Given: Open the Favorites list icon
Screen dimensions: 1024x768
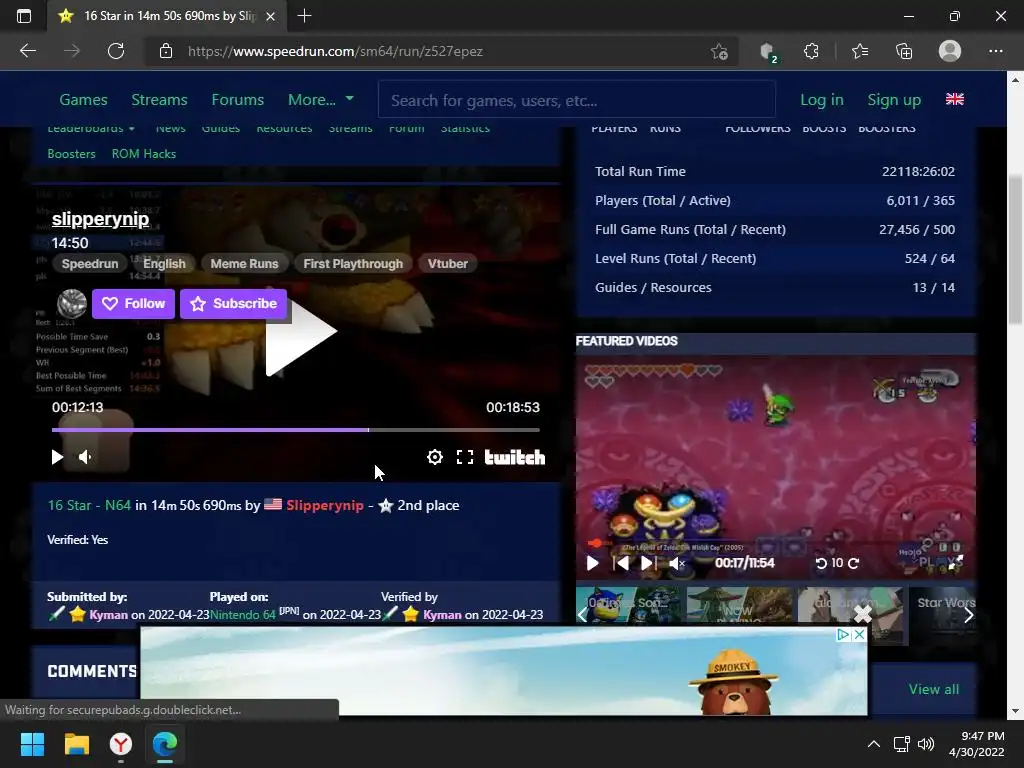Looking at the screenshot, I should (859, 51).
